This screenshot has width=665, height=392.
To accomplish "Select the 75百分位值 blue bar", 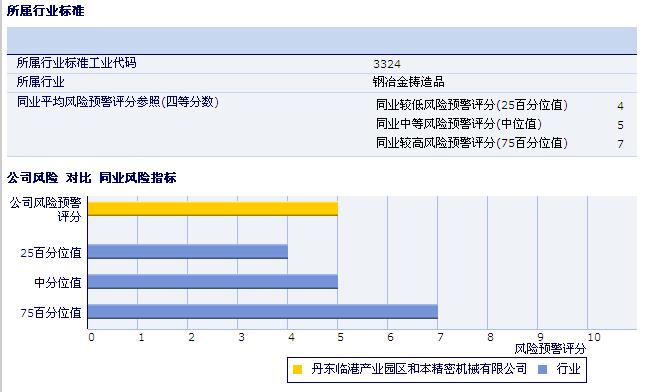I will point(263,311).
